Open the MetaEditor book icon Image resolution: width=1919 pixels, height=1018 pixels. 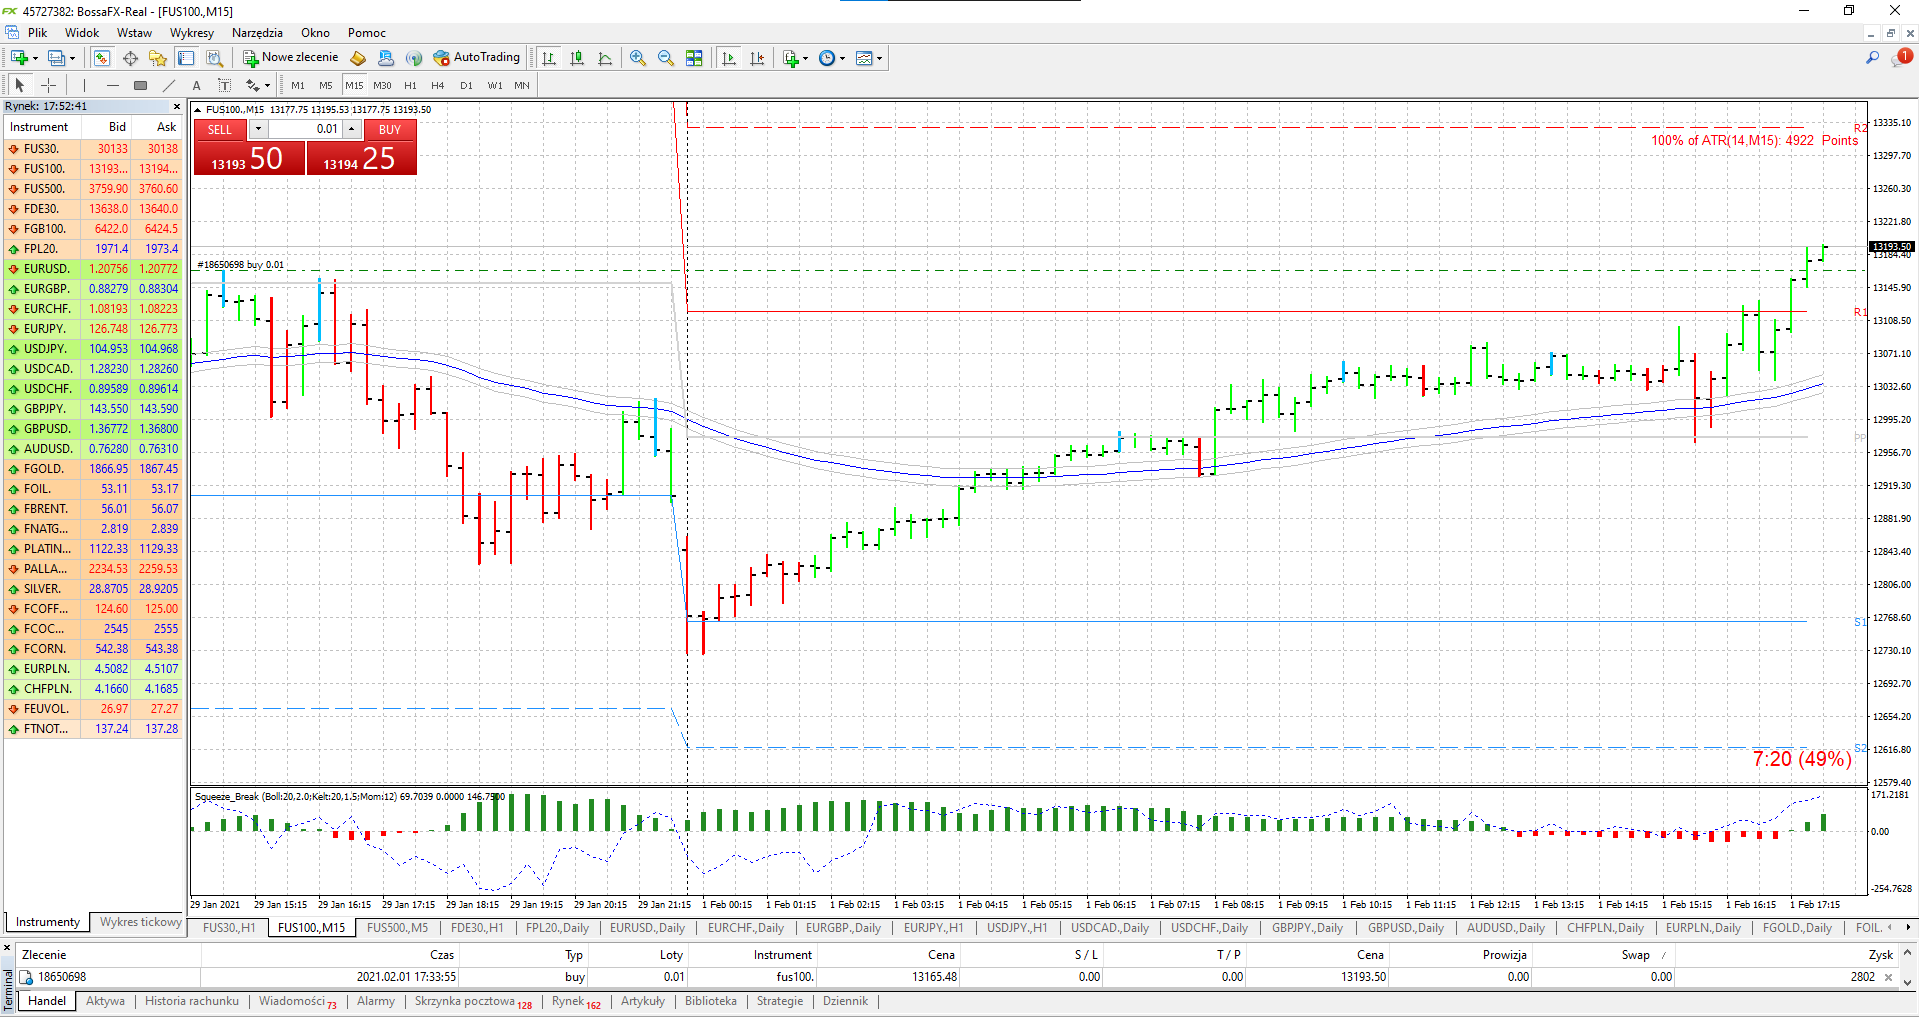click(358, 58)
